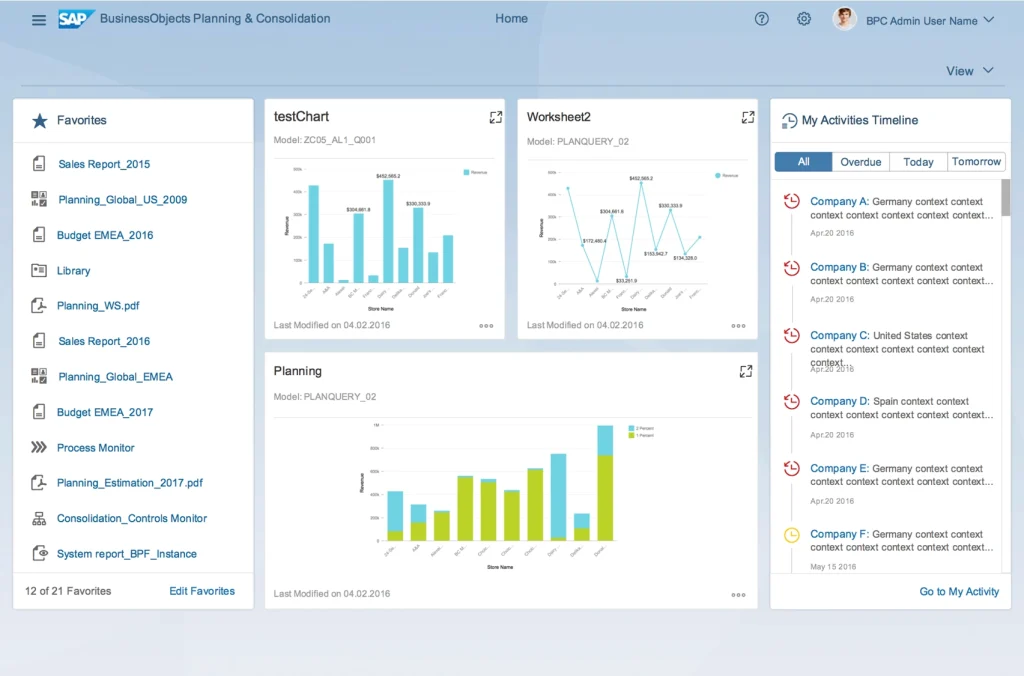Screen dimensions: 1024x676
Task: Click the Process Monitor chevrons icon
Action: tap(39, 447)
